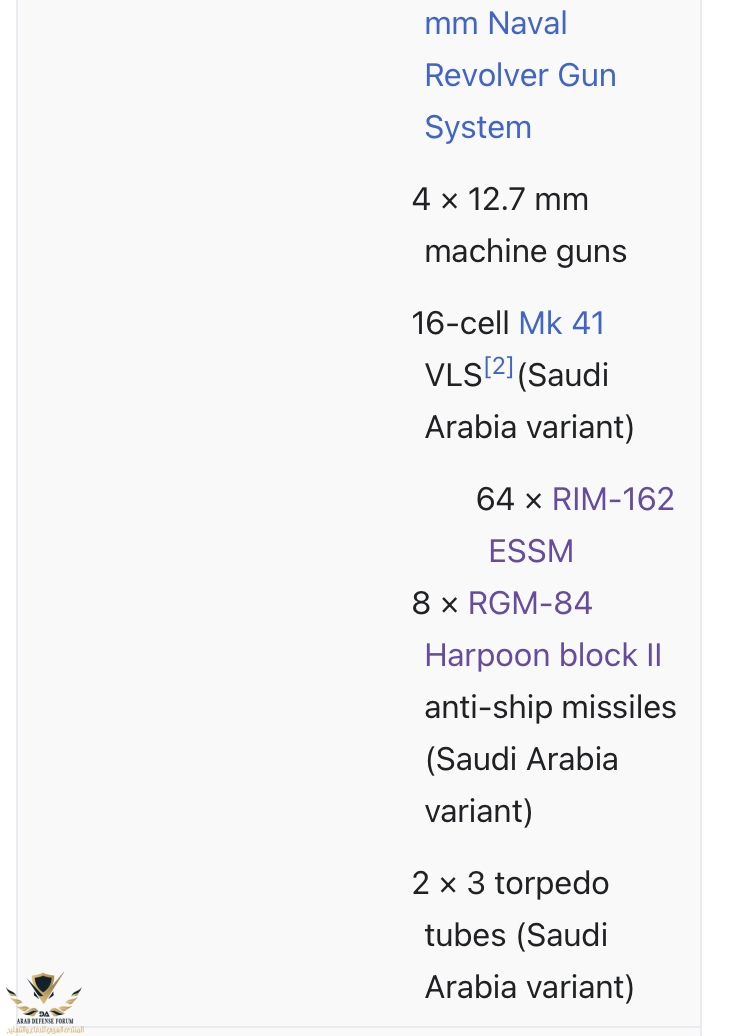Screen dimensions: 734x1036
Task: Follow the RIM-162 link
Action: tap(612, 499)
